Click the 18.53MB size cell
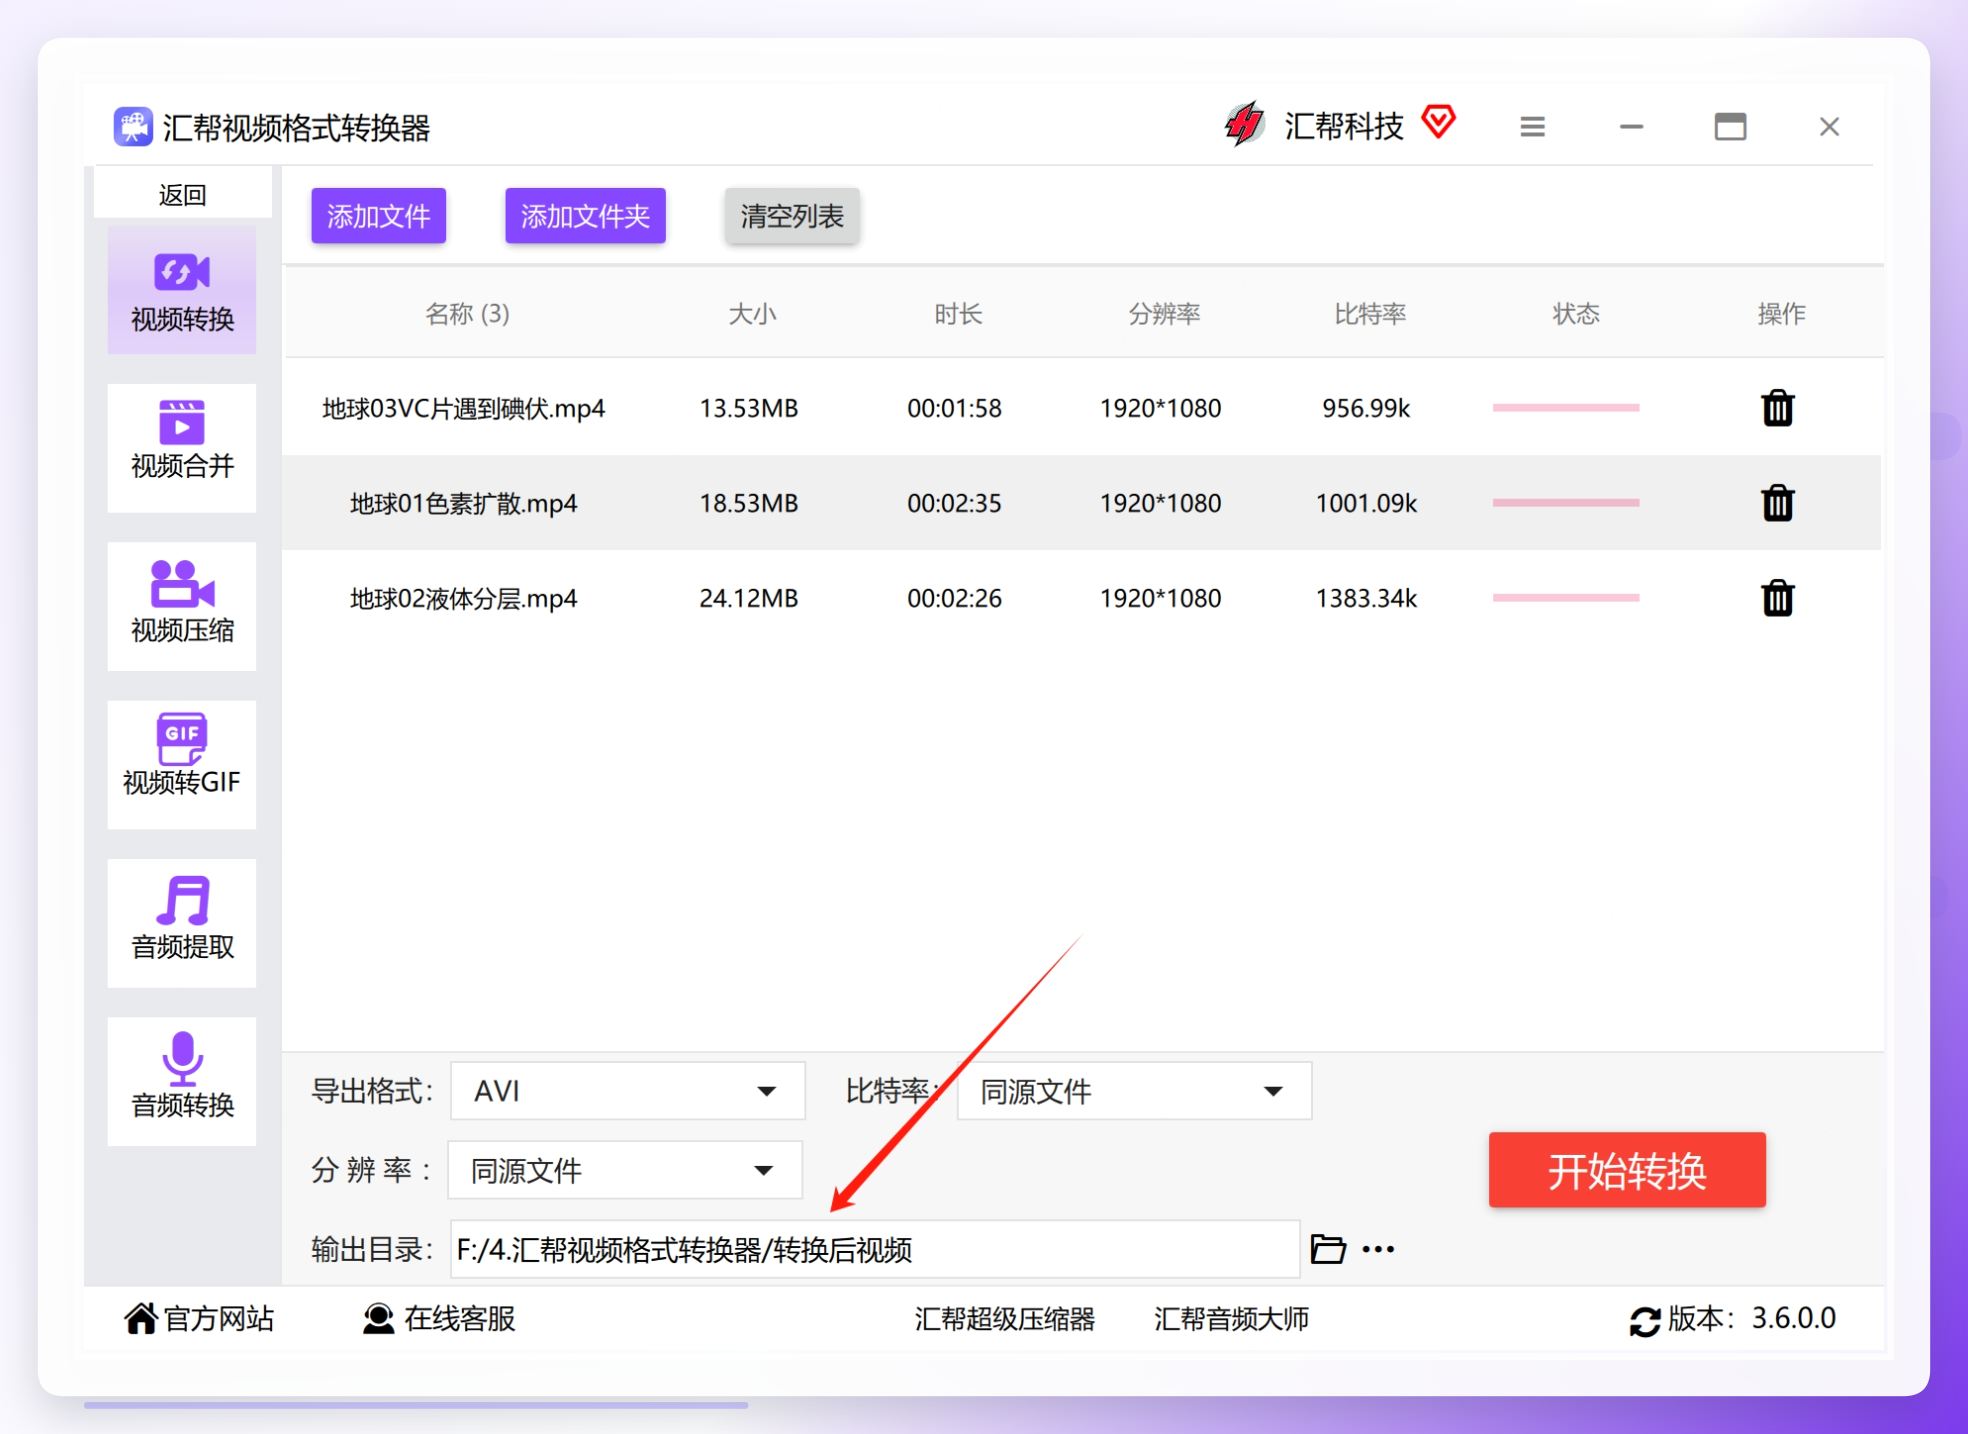1968x1434 pixels. click(x=748, y=503)
